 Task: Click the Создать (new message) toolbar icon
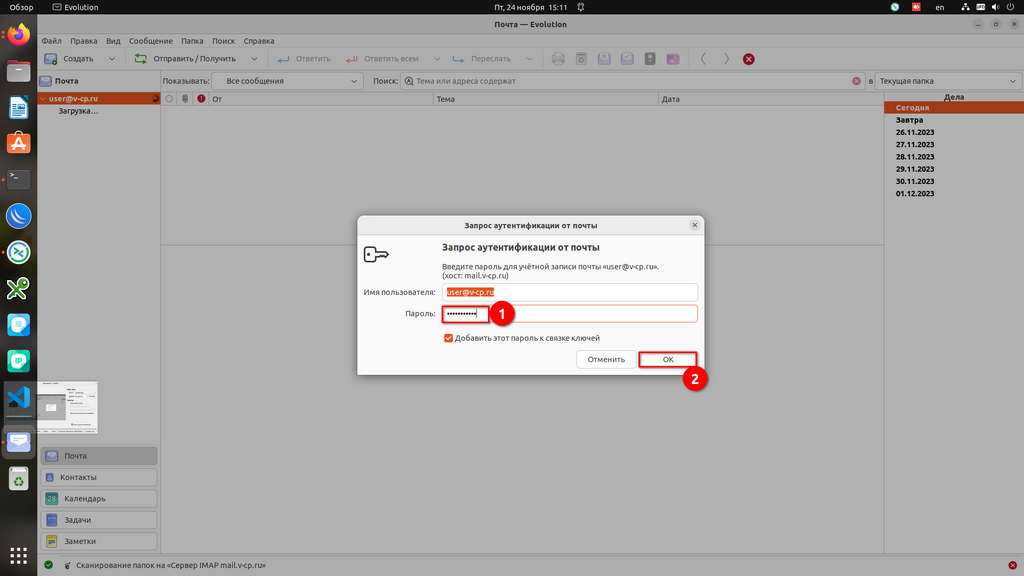(50, 59)
